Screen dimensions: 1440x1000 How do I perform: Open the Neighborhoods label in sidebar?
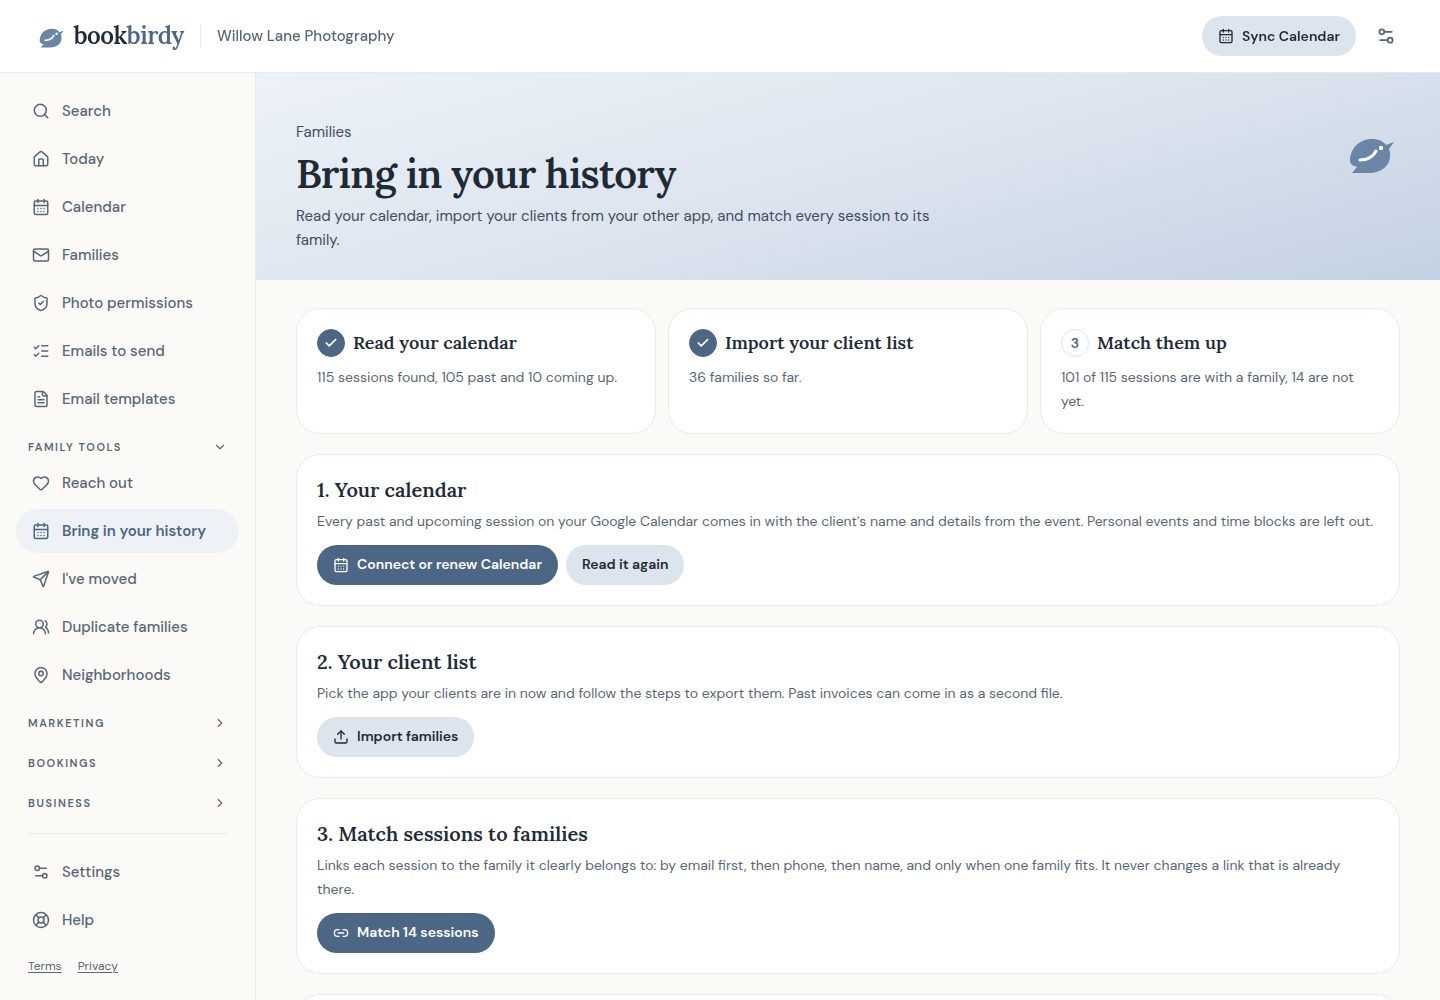pyautogui.click(x=116, y=675)
